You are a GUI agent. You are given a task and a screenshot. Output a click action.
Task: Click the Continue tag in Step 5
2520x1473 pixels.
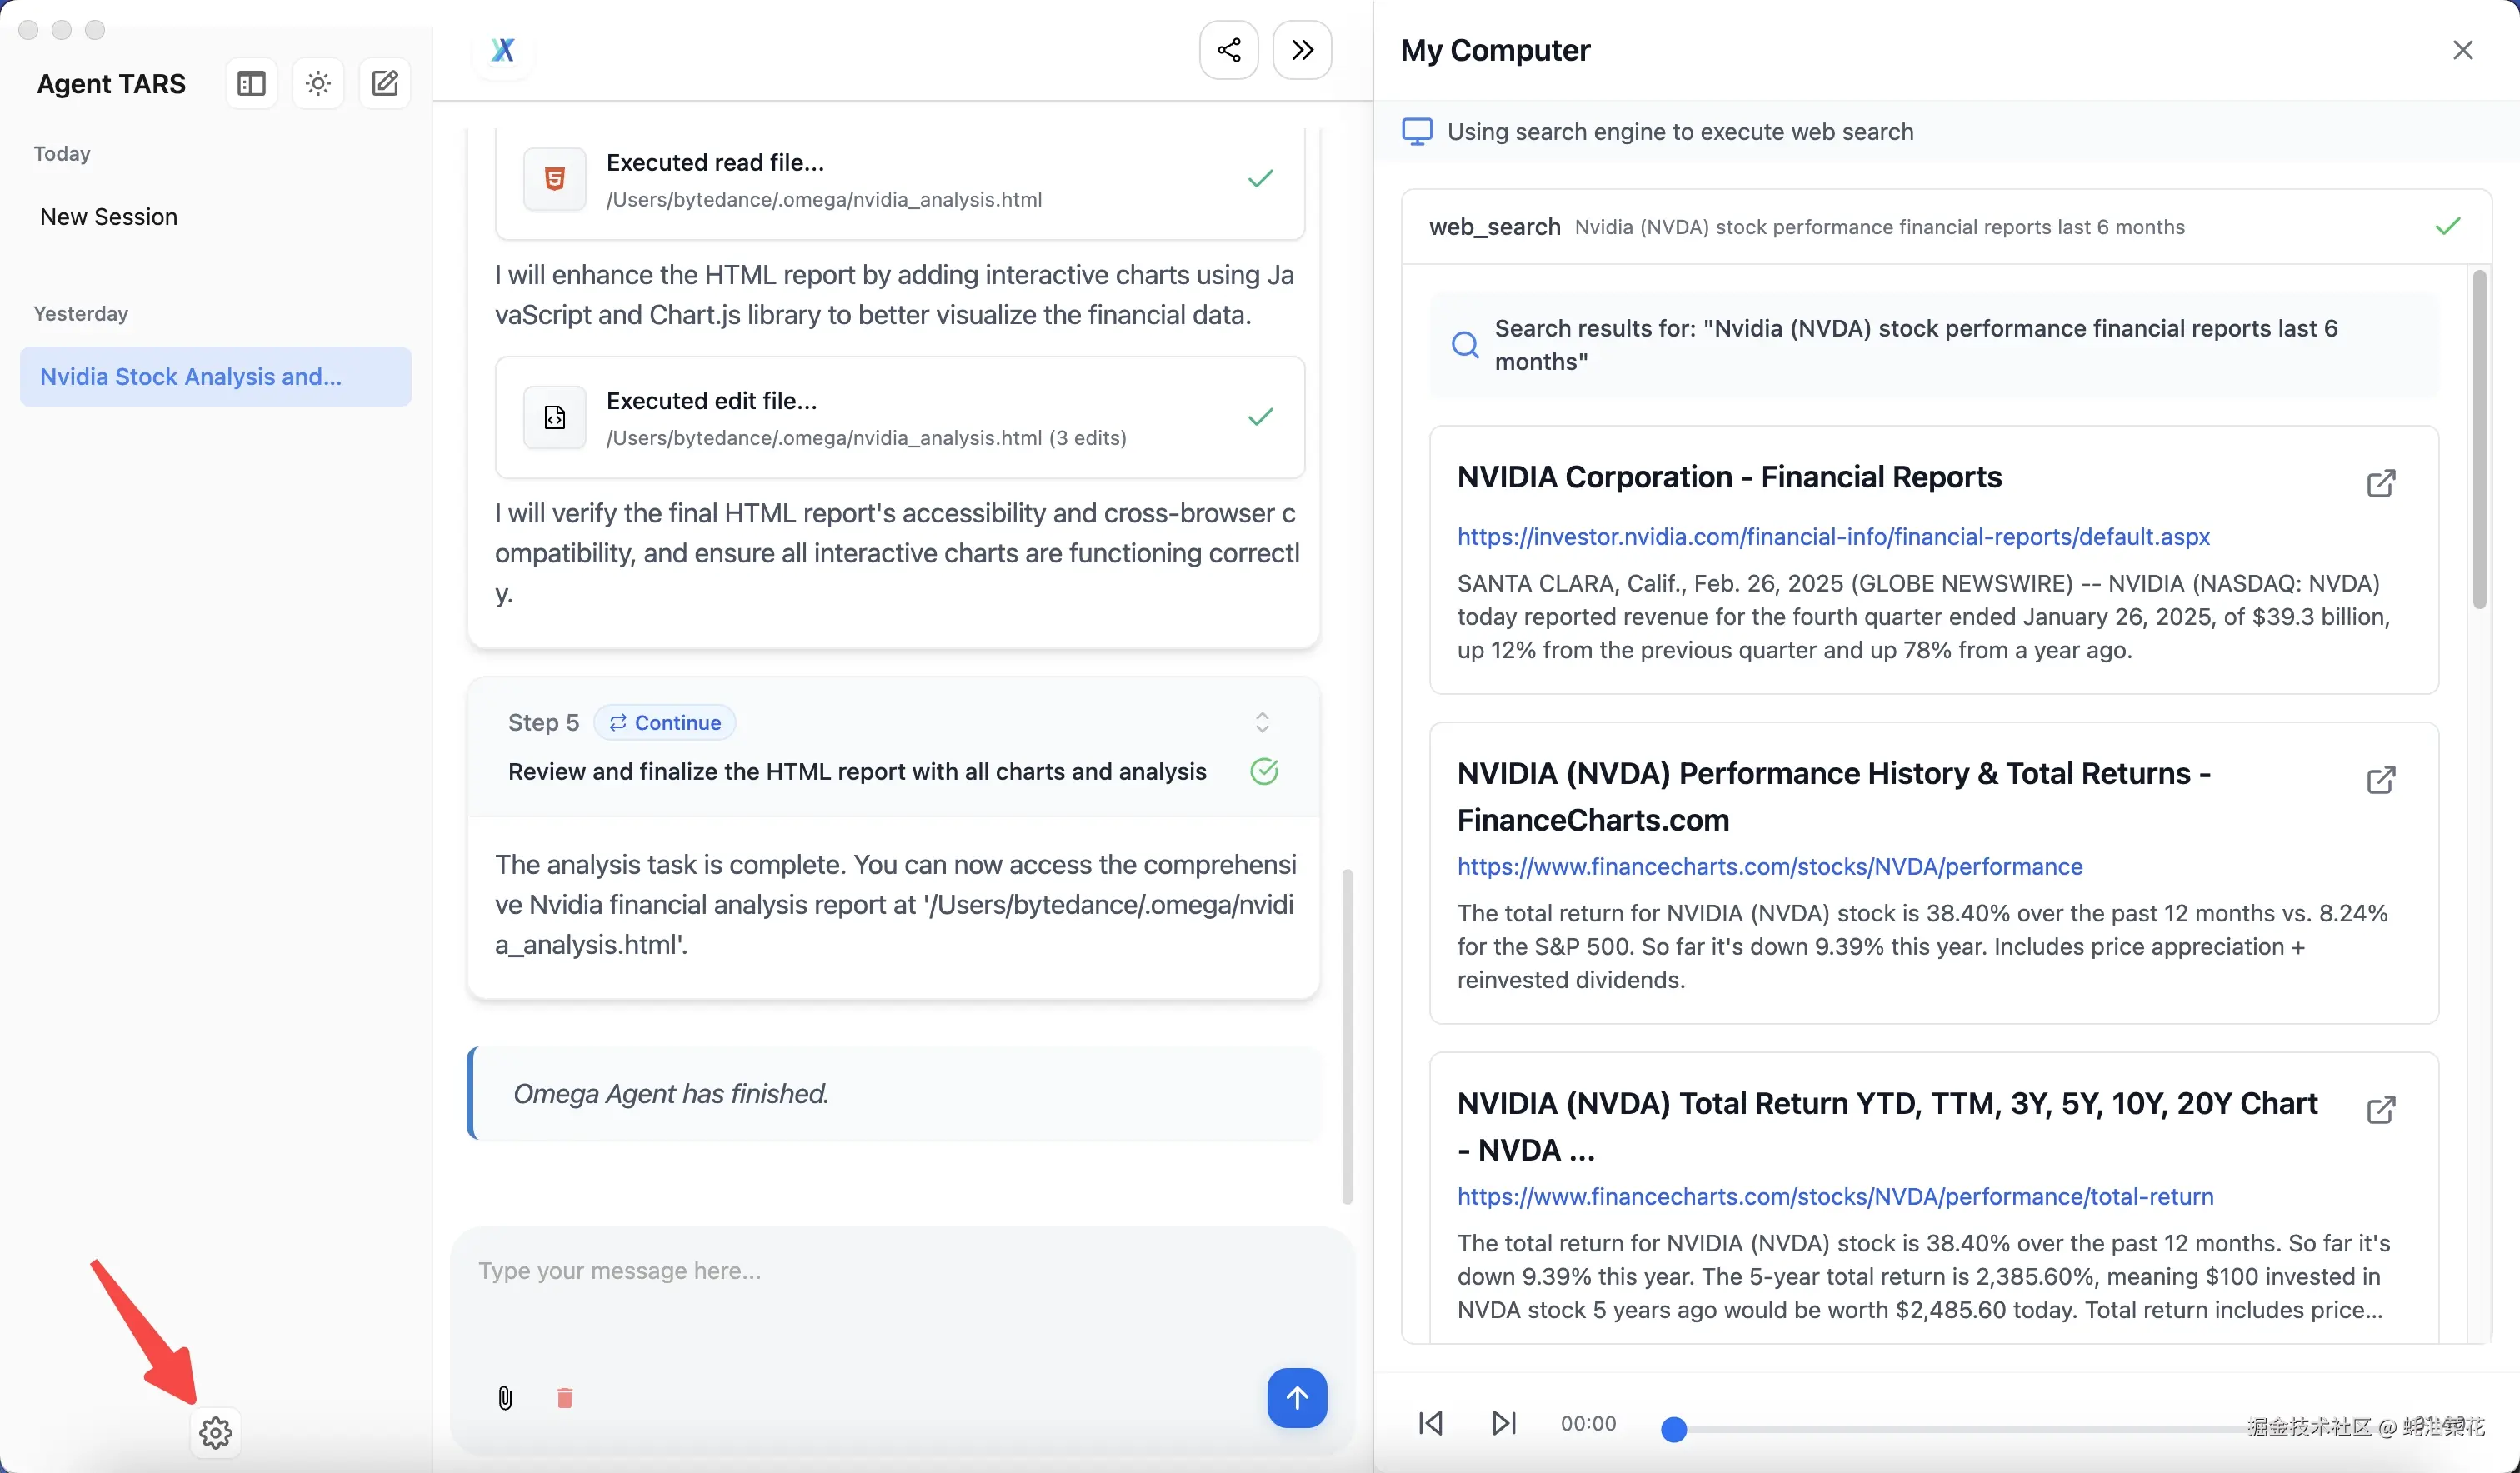[x=665, y=722]
